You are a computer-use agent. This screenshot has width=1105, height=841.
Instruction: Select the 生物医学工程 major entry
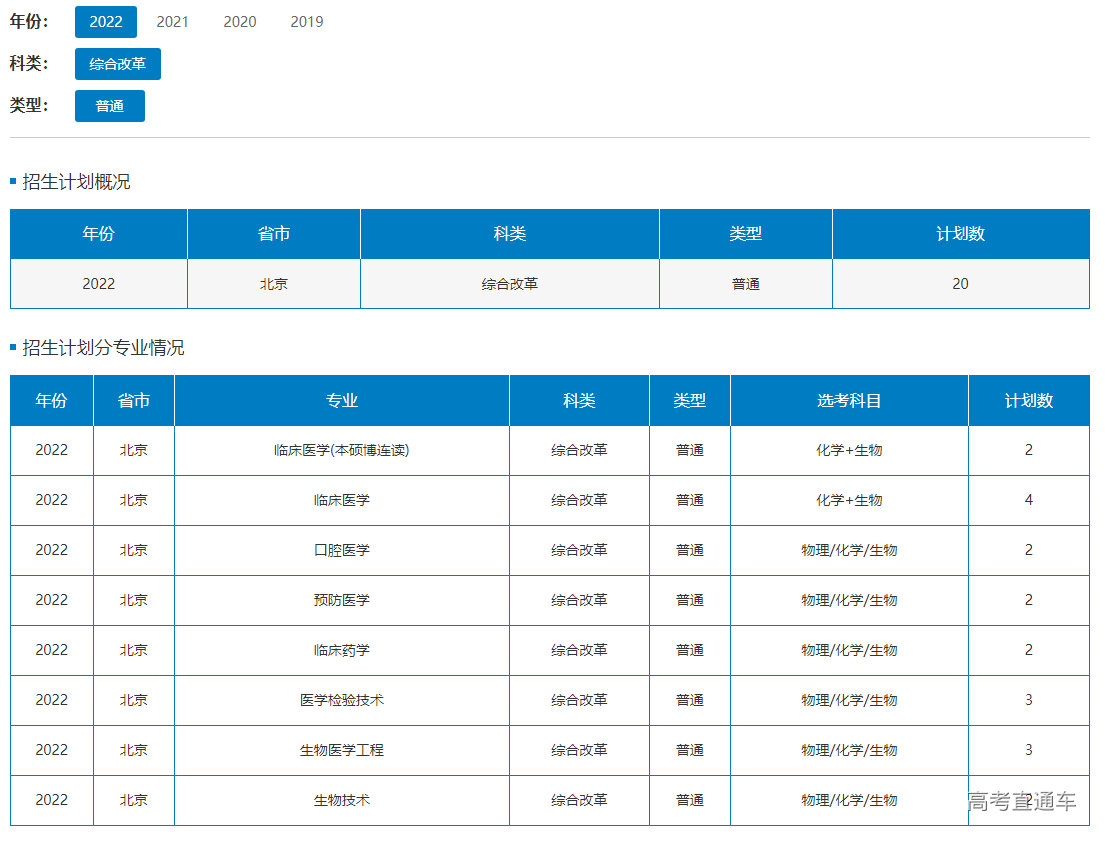(x=341, y=750)
